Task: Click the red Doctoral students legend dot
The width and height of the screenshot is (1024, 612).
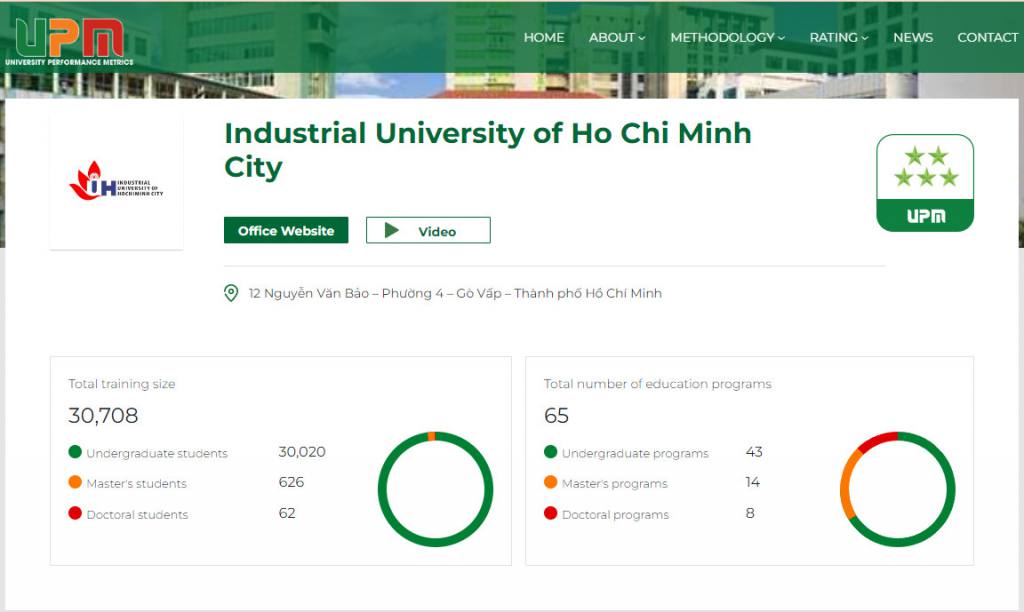Action: click(75, 513)
